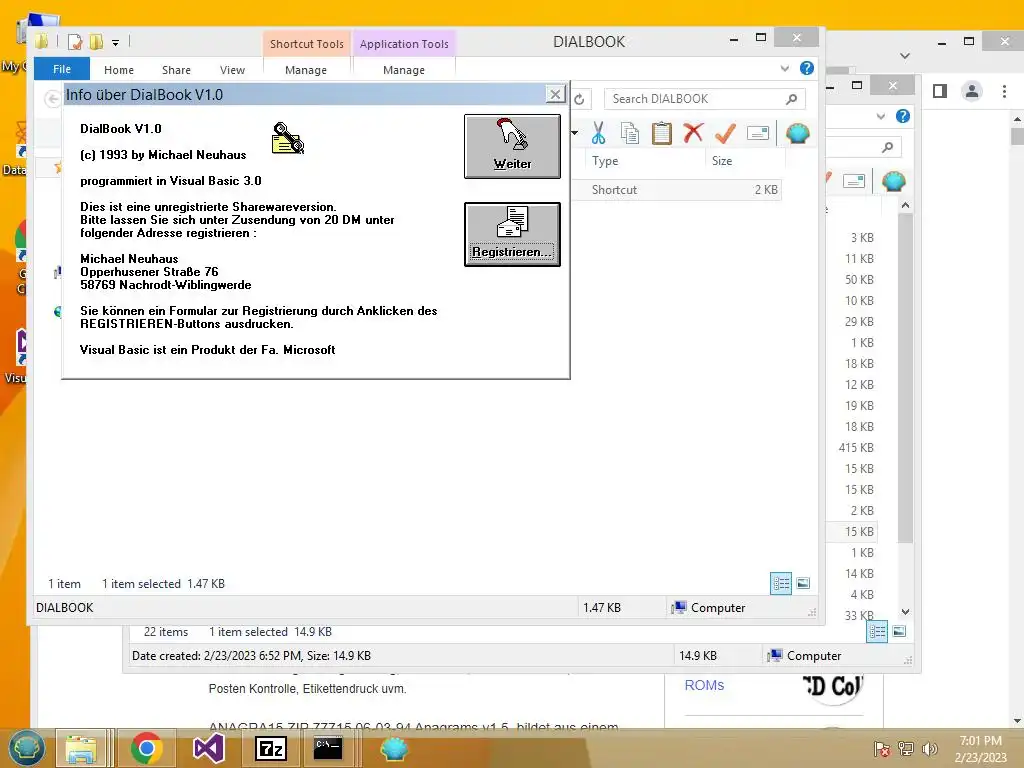The width and height of the screenshot is (1024, 768).
Task: Open Visual Studio from the taskbar
Action: (x=208, y=748)
